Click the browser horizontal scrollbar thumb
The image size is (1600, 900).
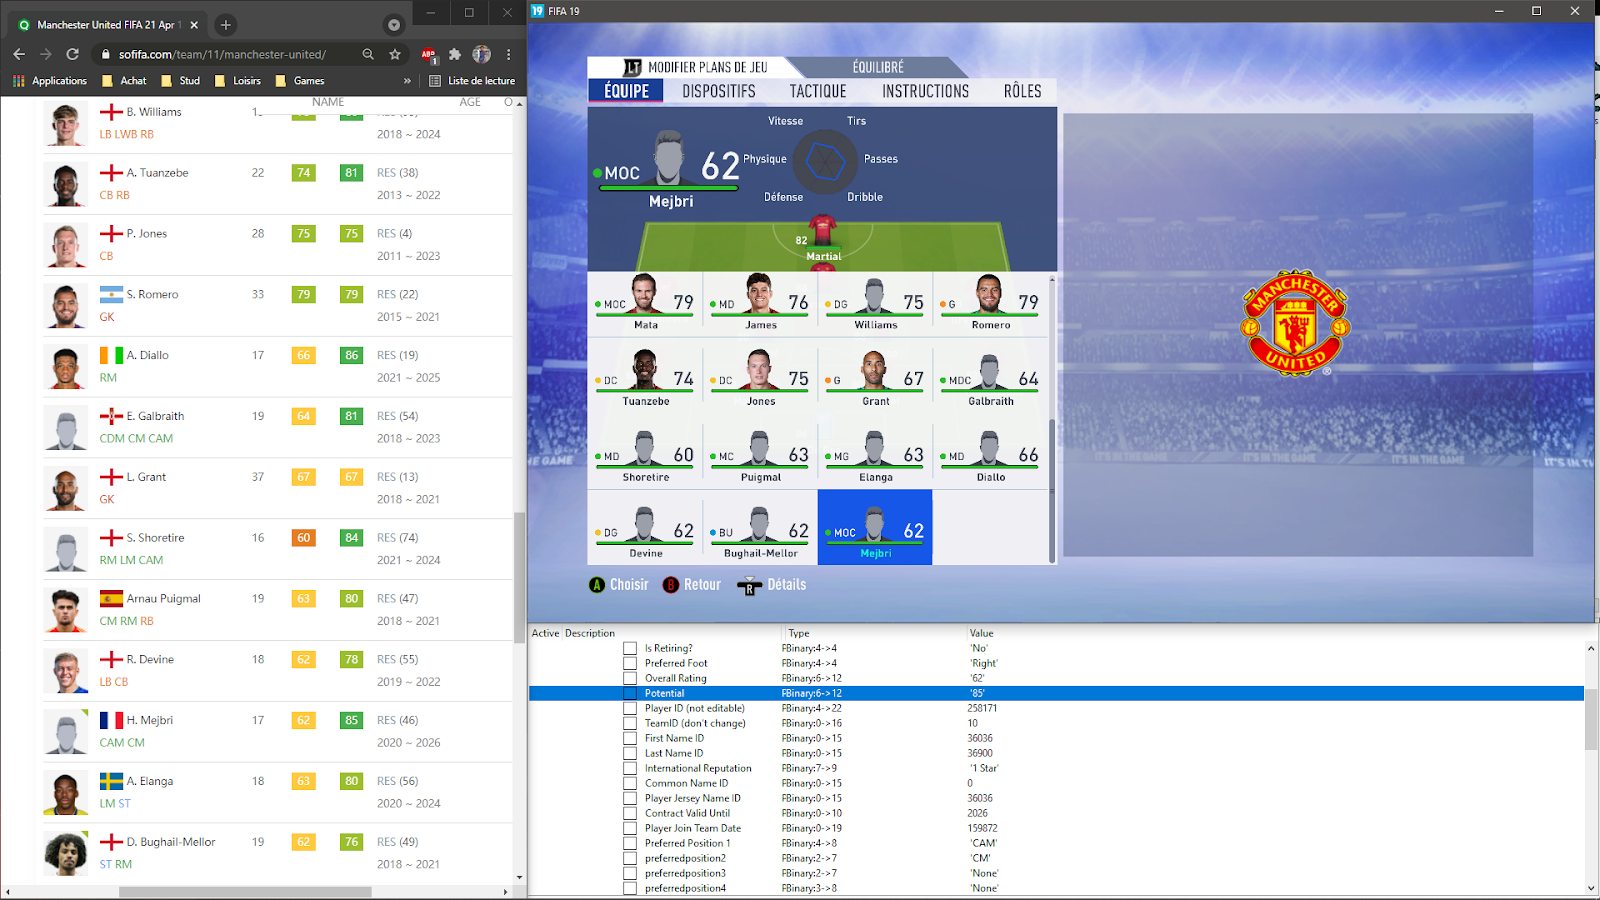pyautogui.click(x=245, y=892)
